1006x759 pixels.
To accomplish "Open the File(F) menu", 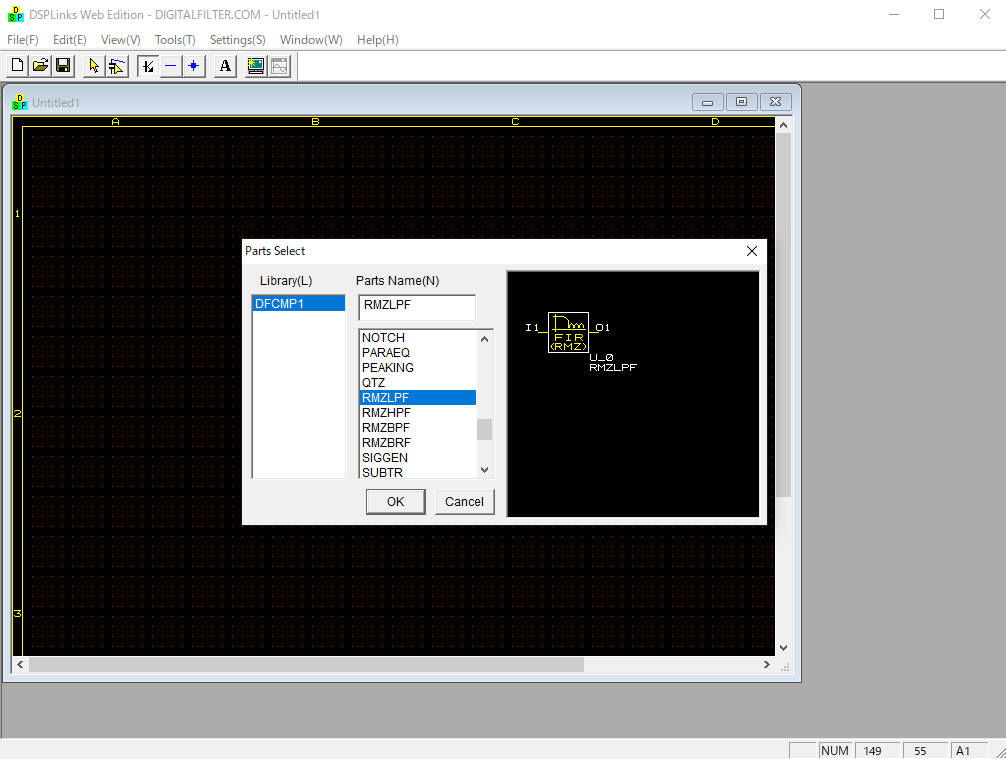I will pyautogui.click(x=23, y=40).
